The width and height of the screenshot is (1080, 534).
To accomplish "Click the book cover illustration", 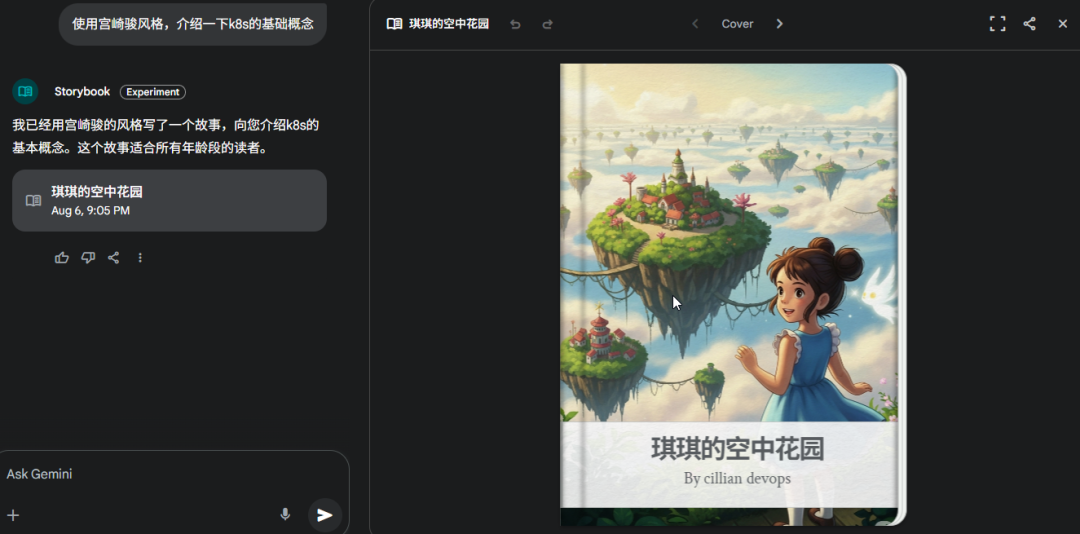I will pyautogui.click(x=729, y=243).
